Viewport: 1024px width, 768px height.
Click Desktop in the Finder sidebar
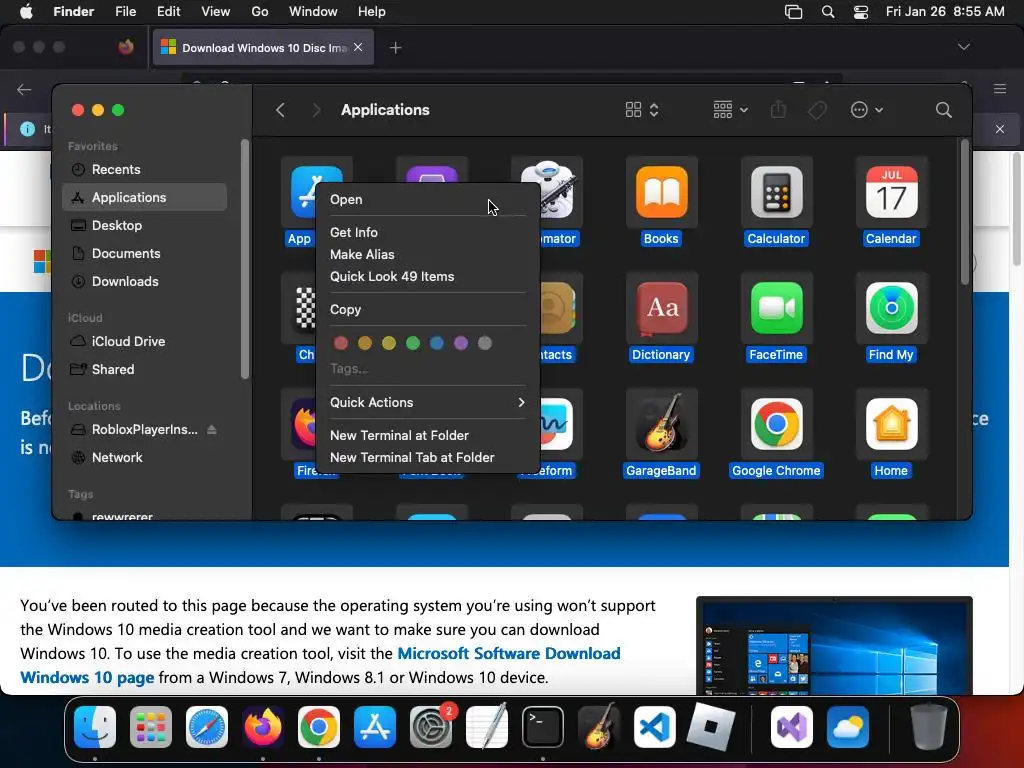[144, 225]
